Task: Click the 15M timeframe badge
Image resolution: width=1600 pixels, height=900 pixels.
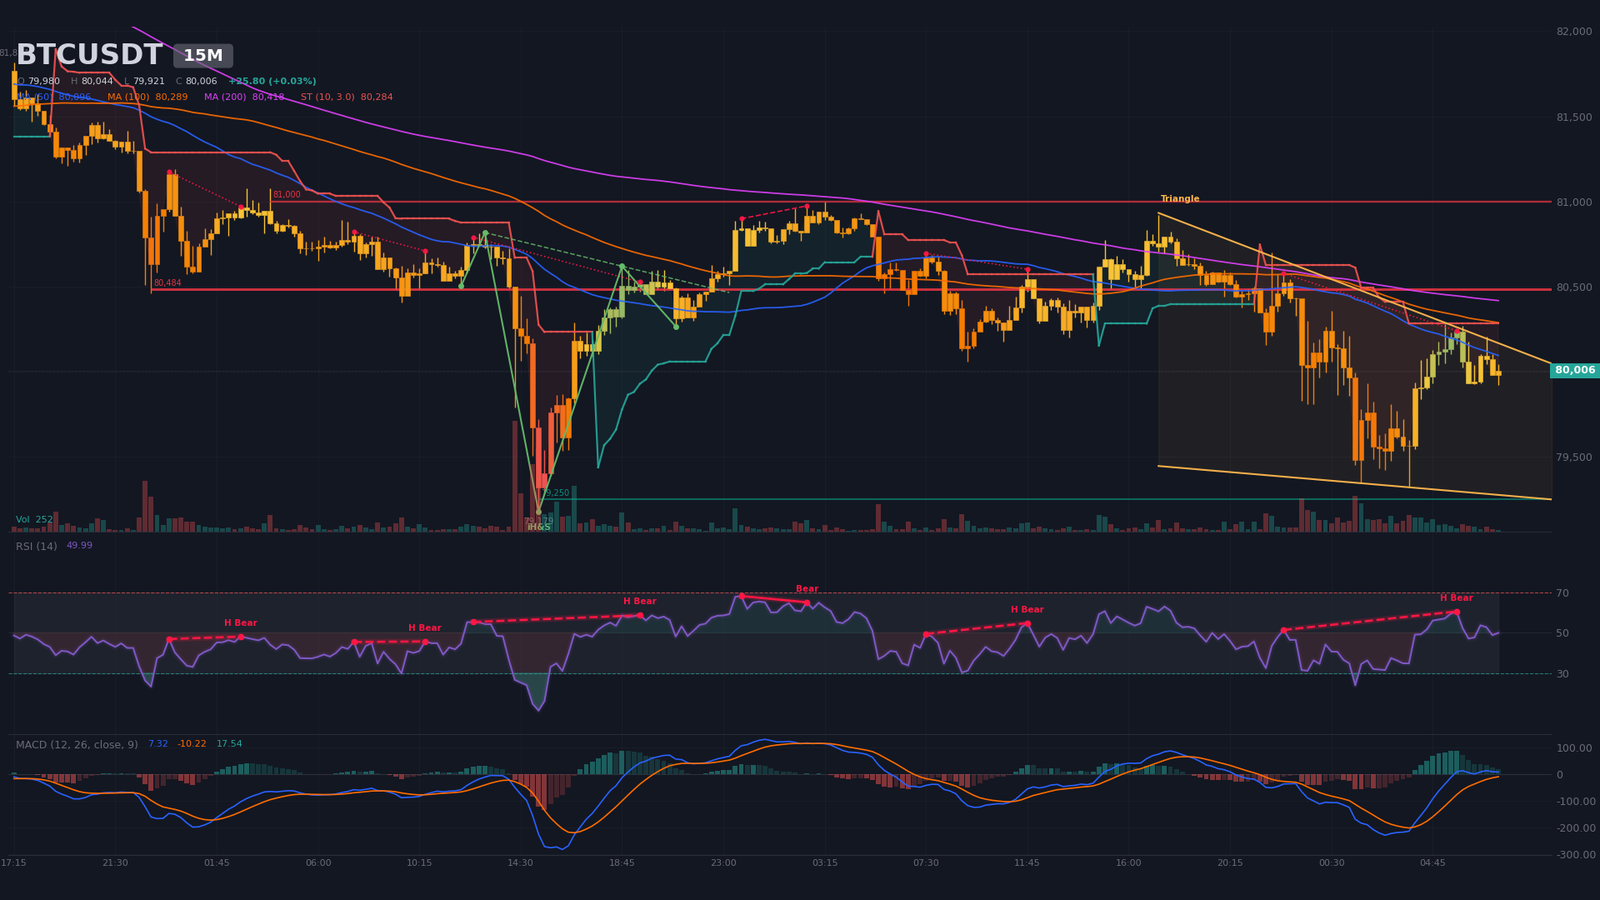Action: pos(203,56)
